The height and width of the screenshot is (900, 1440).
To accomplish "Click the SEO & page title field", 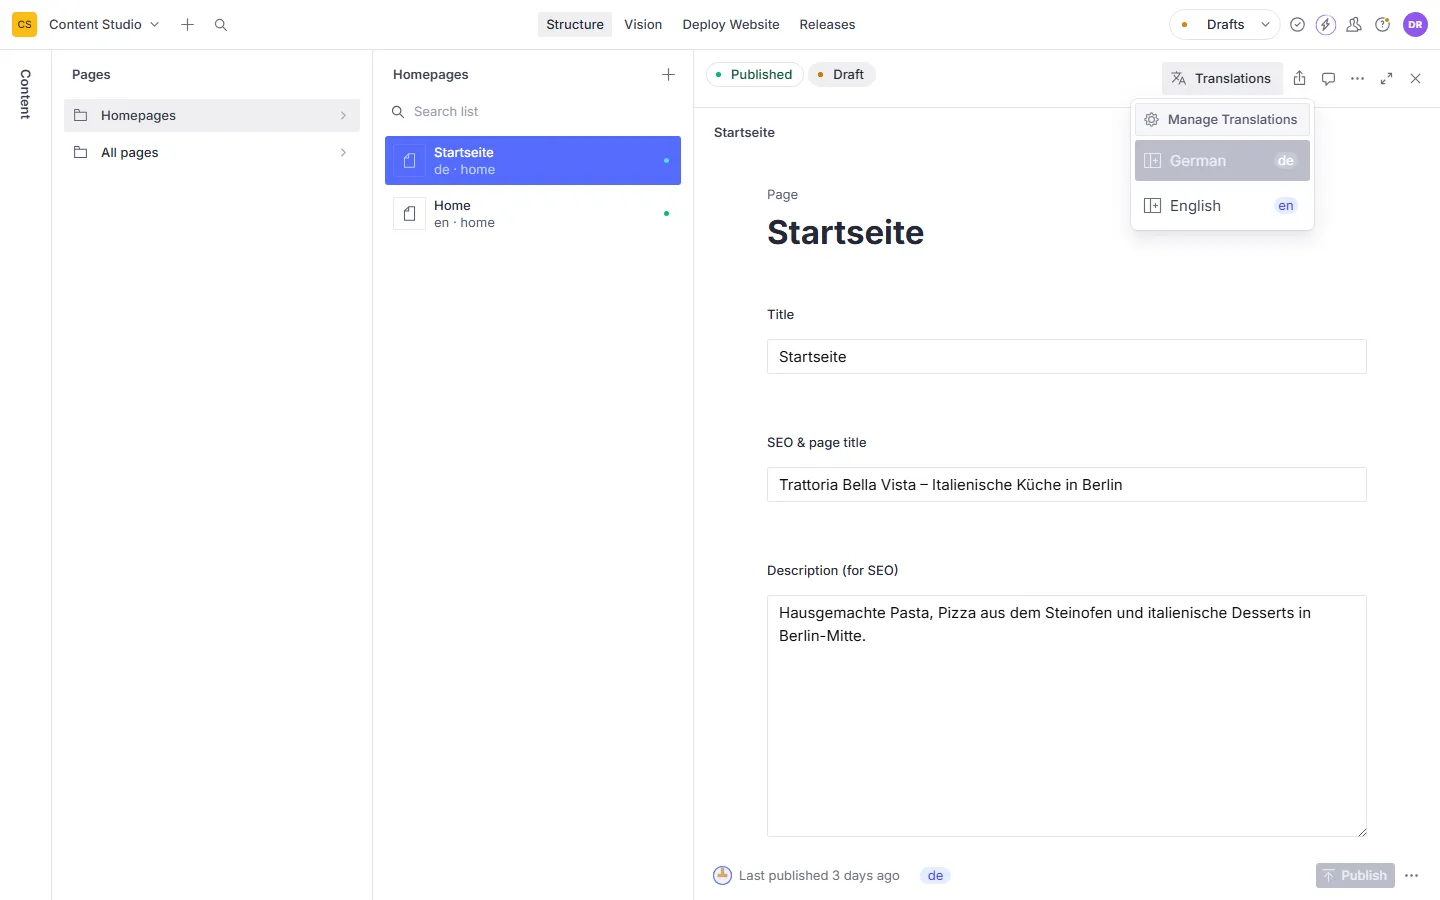I will coord(1067,485).
